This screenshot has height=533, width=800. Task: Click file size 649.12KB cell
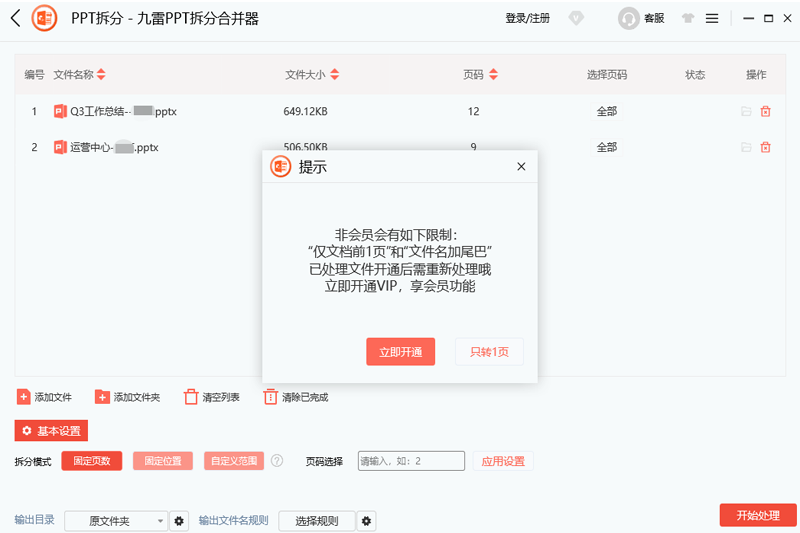click(x=305, y=111)
